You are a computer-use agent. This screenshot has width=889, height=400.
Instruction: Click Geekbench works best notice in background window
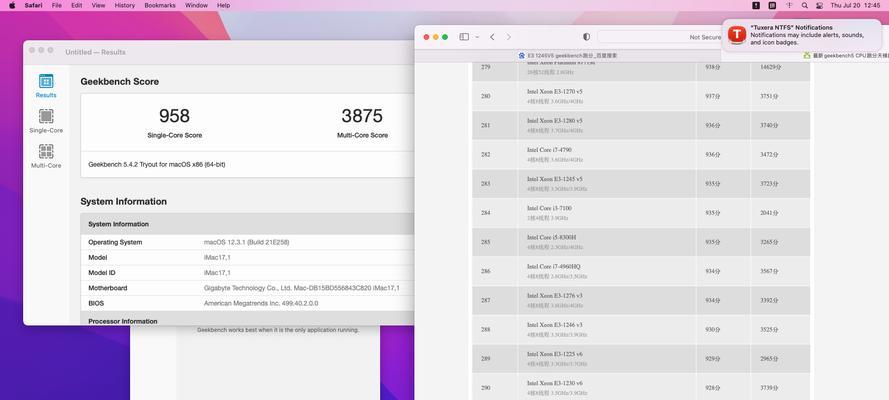click(x=278, y=330)
